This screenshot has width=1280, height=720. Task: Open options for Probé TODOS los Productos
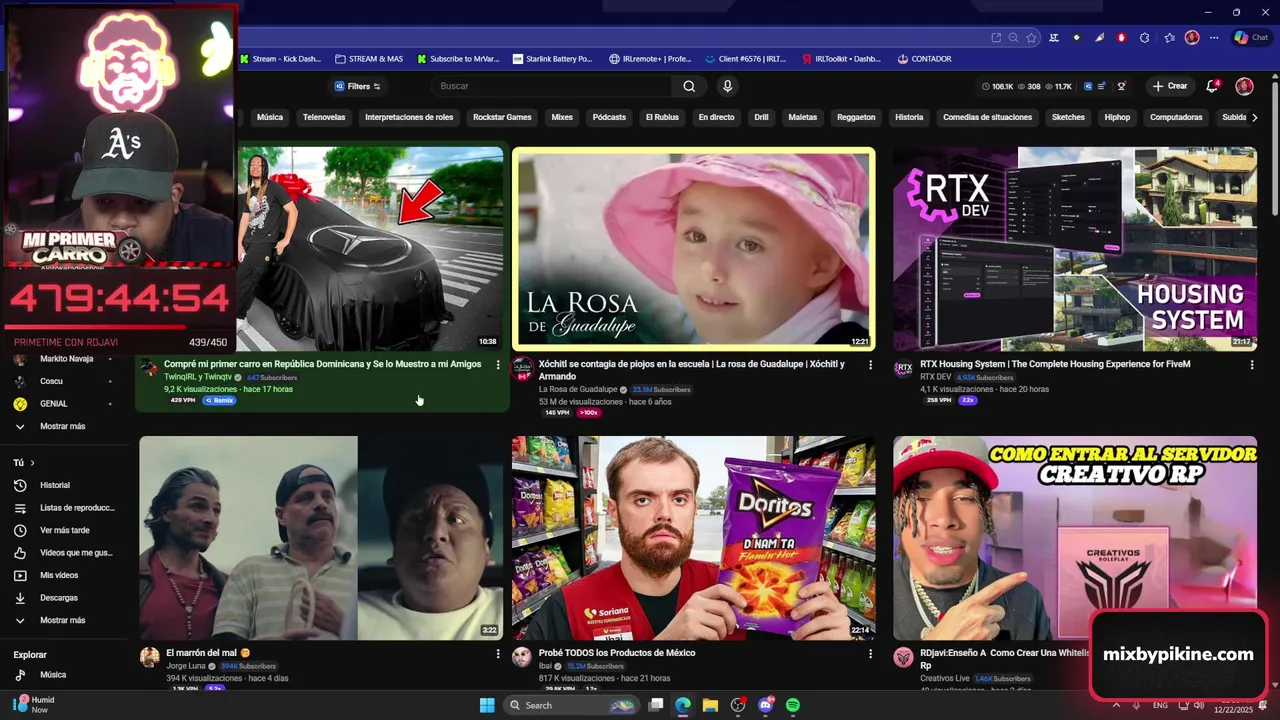click(x=870, y=654)
